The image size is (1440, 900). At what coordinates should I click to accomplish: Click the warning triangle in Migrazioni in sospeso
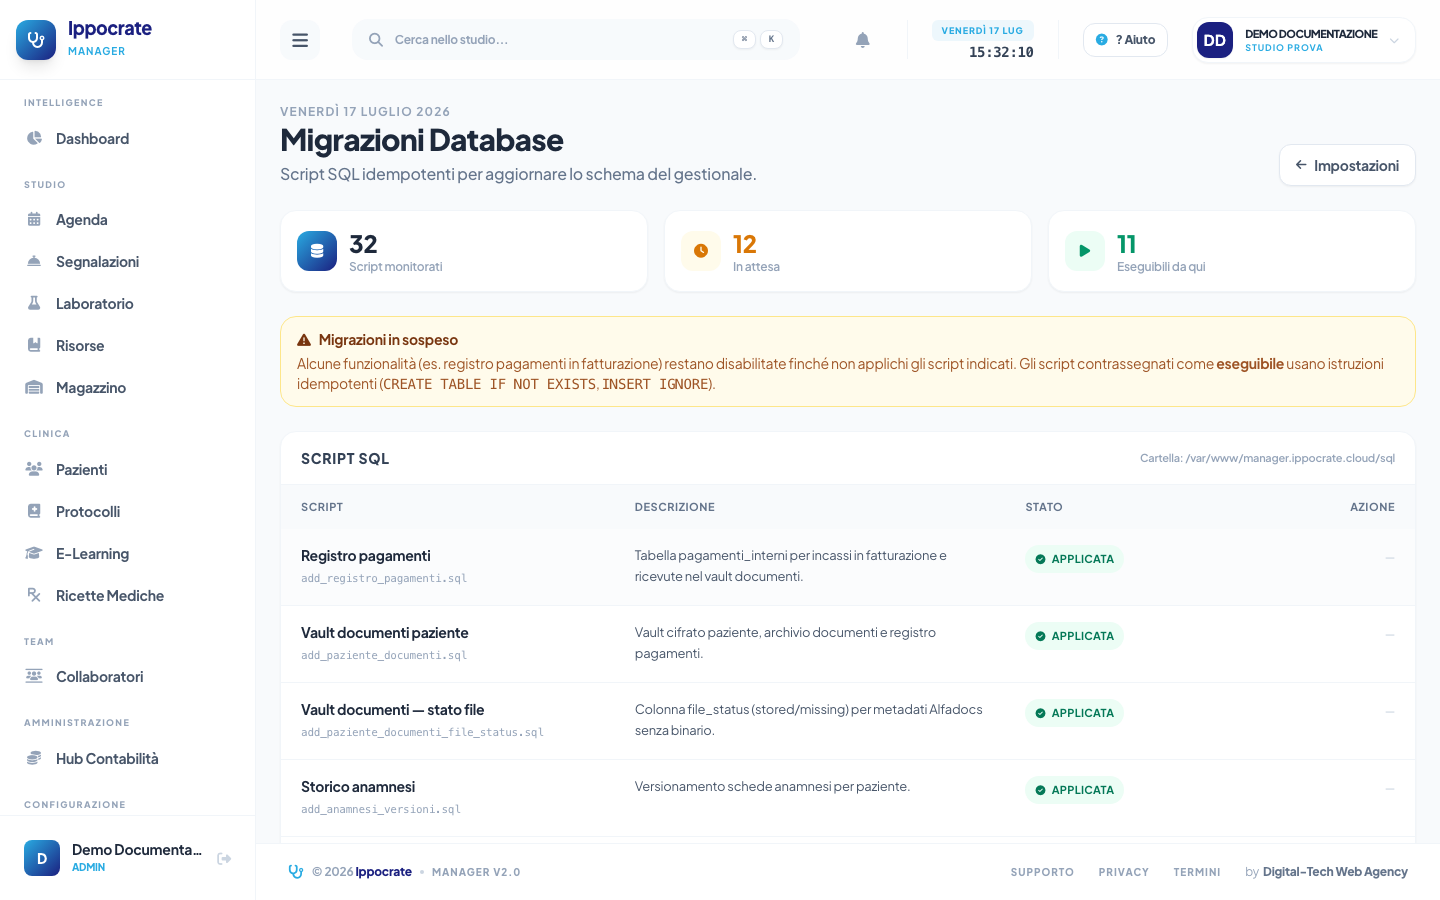[x=304, y=340]
